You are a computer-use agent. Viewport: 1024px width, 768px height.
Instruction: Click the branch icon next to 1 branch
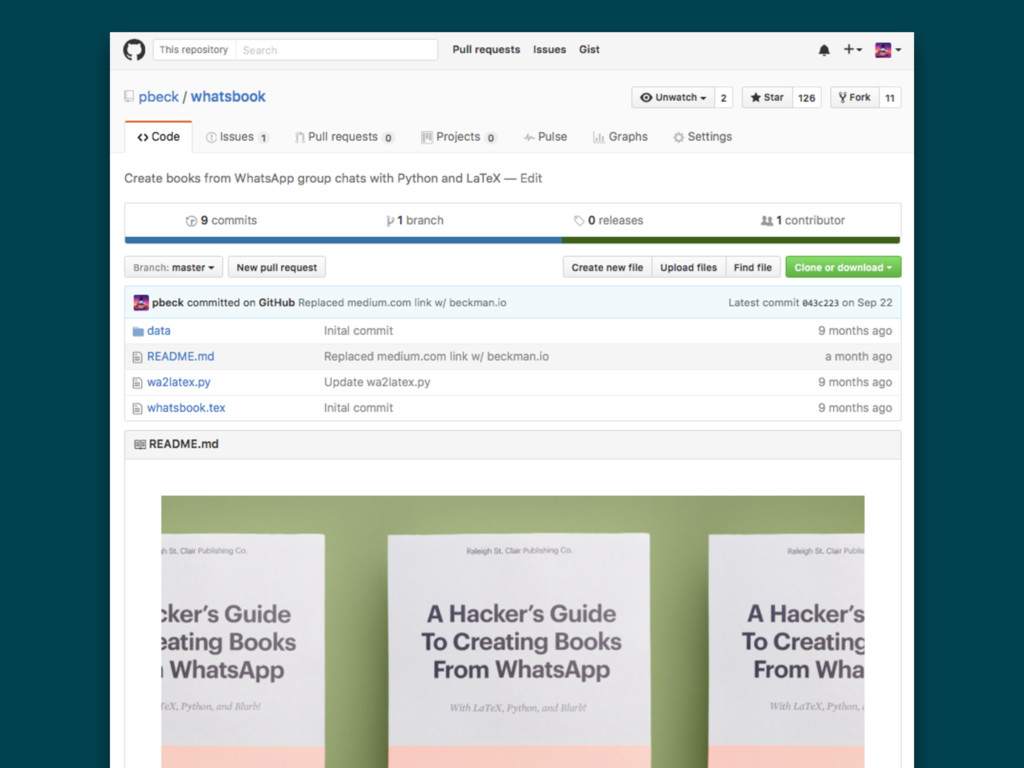pyautogui.click(x=390, y=221)
